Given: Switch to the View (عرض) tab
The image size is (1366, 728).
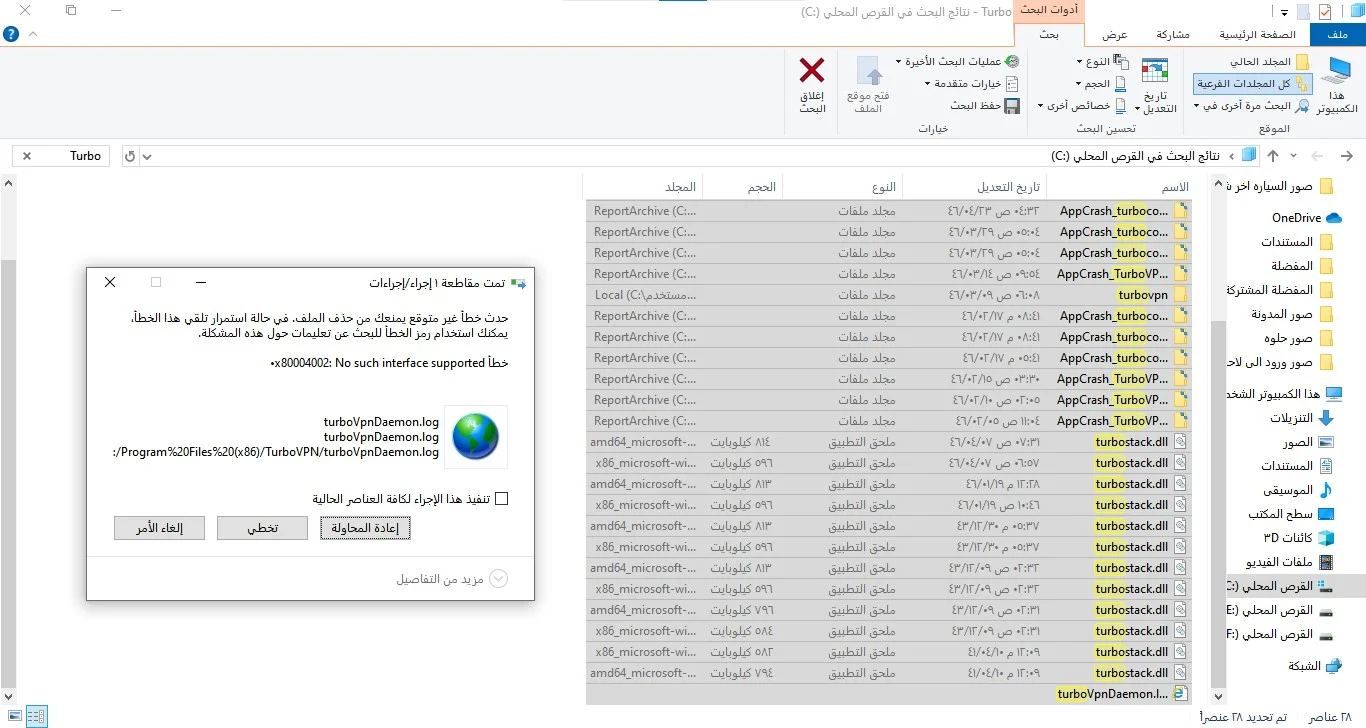Looking at the screenshot, I should pyautogui.click(x=1114, y=35).
